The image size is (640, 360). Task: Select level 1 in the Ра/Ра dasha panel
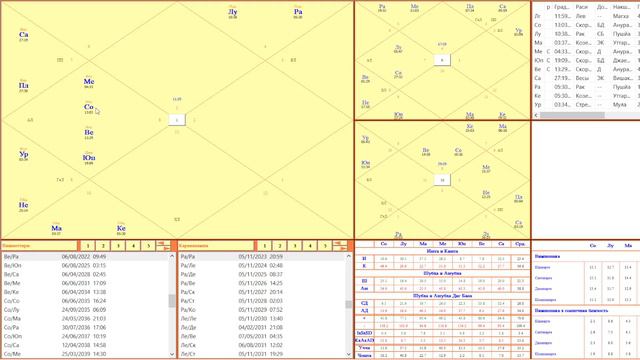(264, 246)
